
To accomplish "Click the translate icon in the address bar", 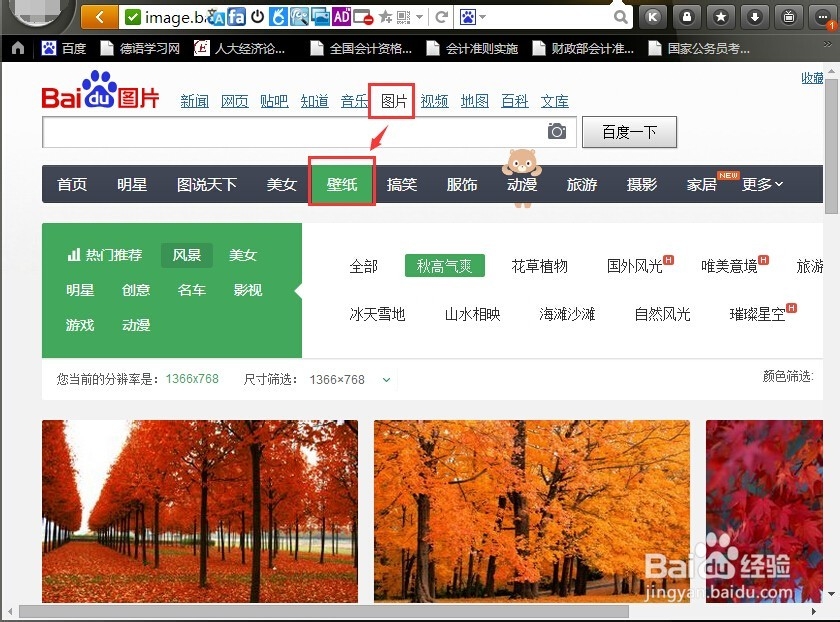I will pyautogui.click(x=213, y=17).
